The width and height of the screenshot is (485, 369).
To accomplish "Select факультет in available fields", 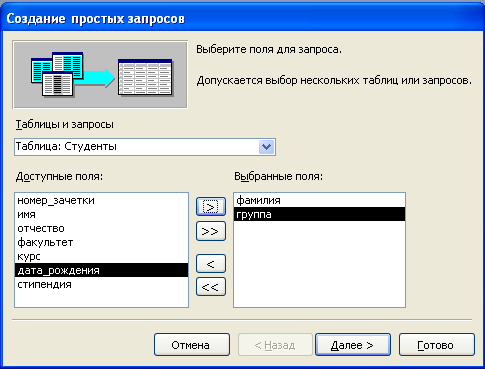I will [101, 242].
